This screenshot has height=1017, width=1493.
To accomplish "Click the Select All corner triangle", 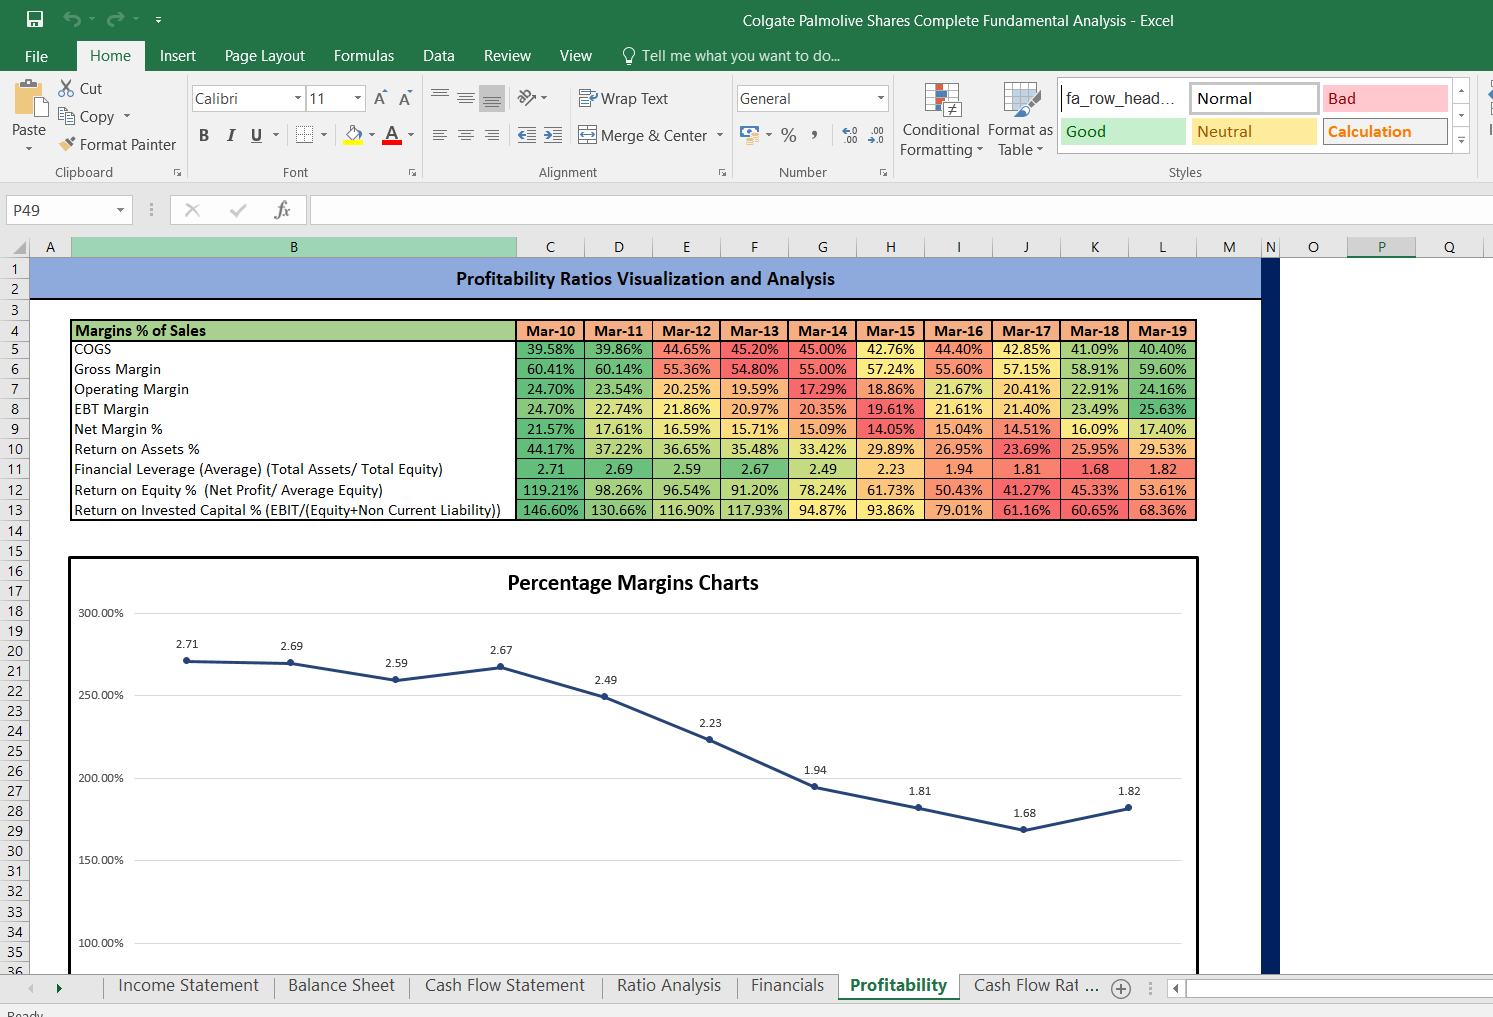I will [18, 247].
